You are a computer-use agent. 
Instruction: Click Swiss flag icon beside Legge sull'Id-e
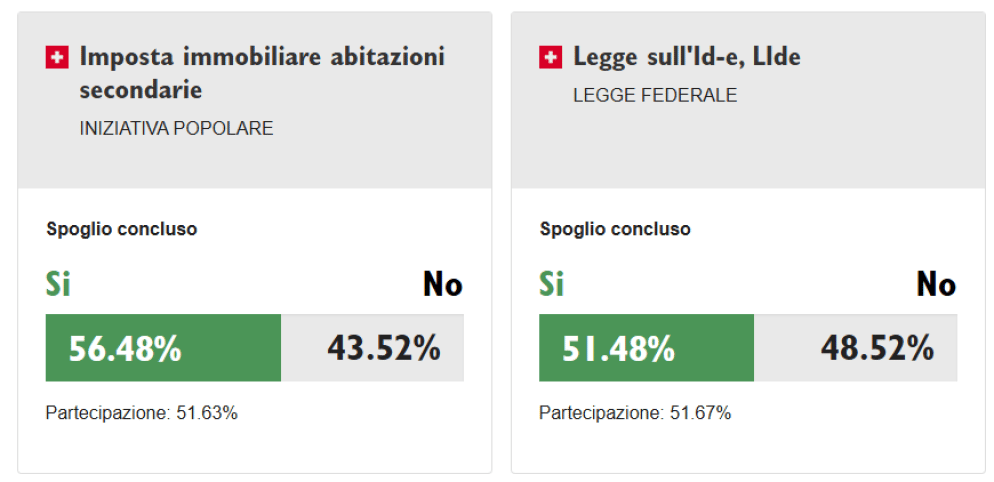pyautogui.click(x=550, y=58)
